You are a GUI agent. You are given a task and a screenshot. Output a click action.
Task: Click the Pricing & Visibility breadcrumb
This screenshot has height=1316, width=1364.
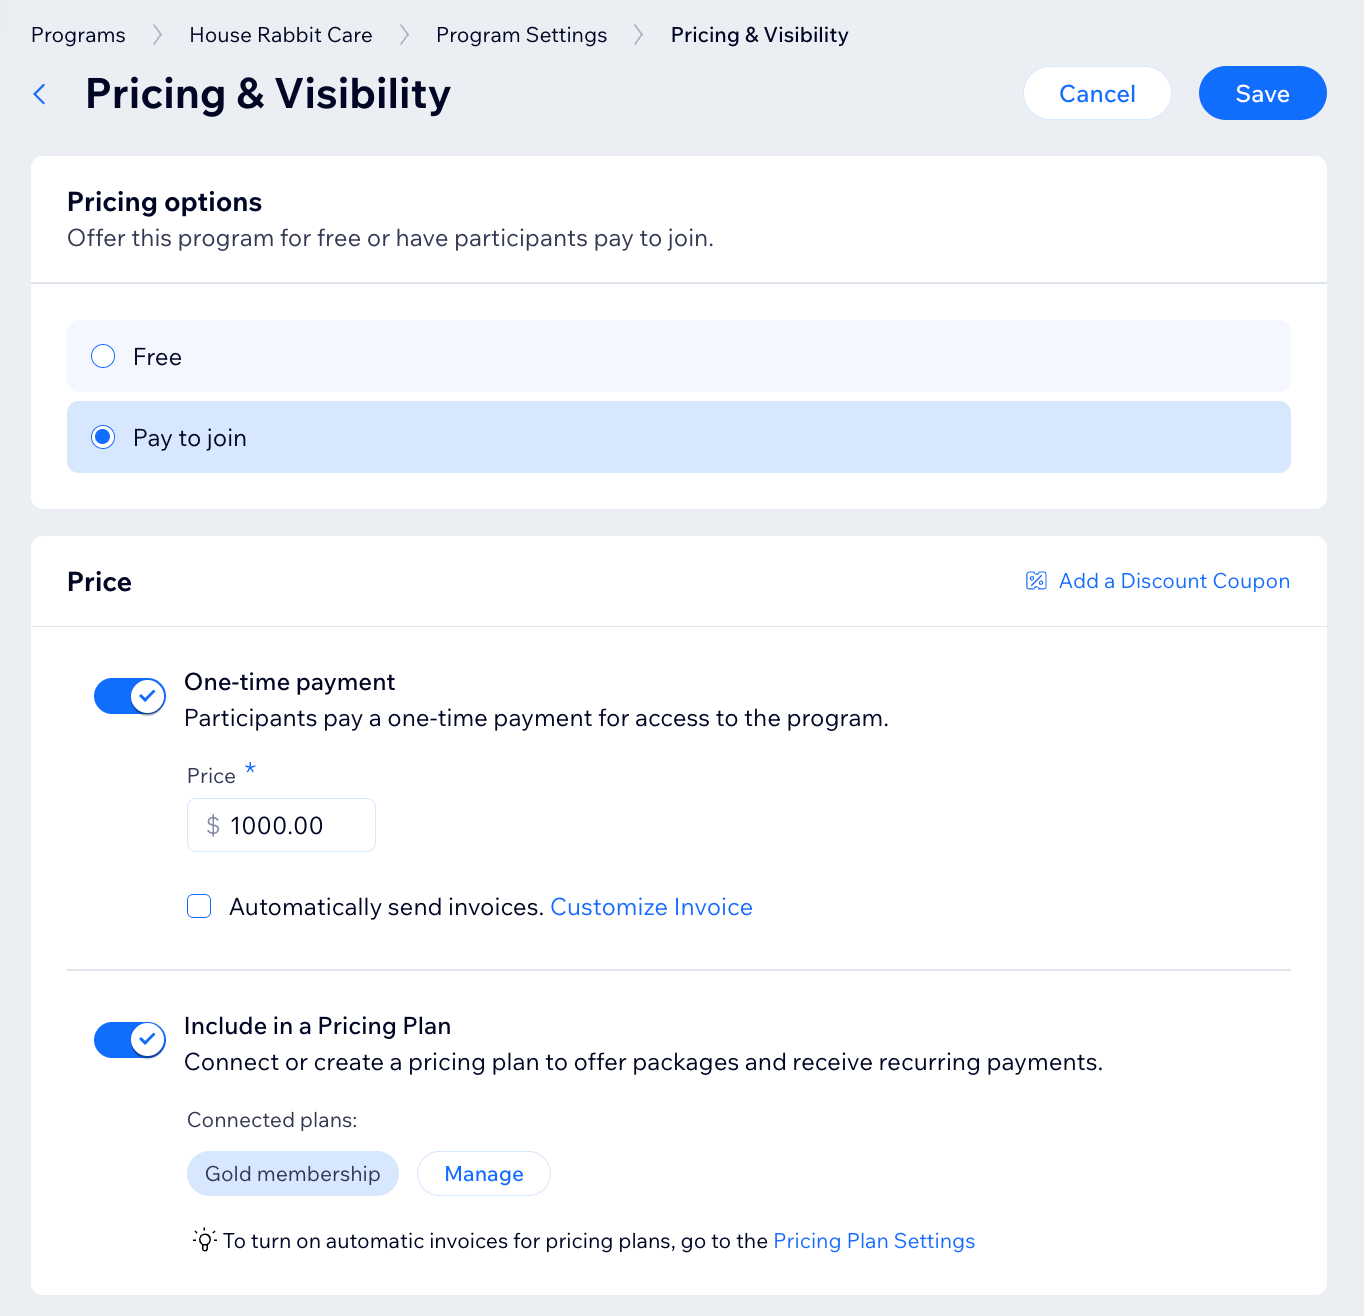point(759,35)
